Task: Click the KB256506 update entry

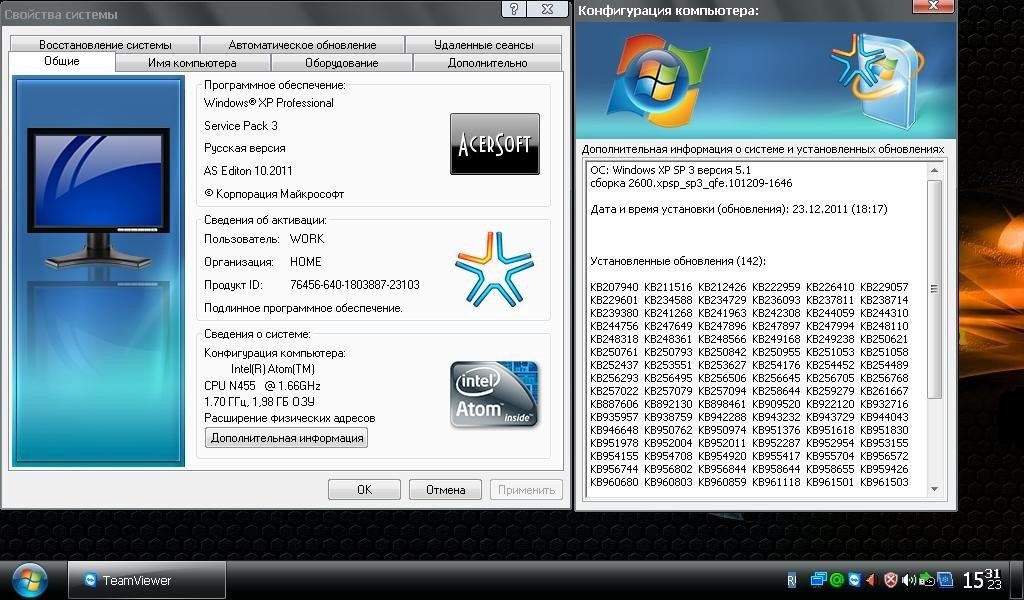Action: tap(722, 378)
